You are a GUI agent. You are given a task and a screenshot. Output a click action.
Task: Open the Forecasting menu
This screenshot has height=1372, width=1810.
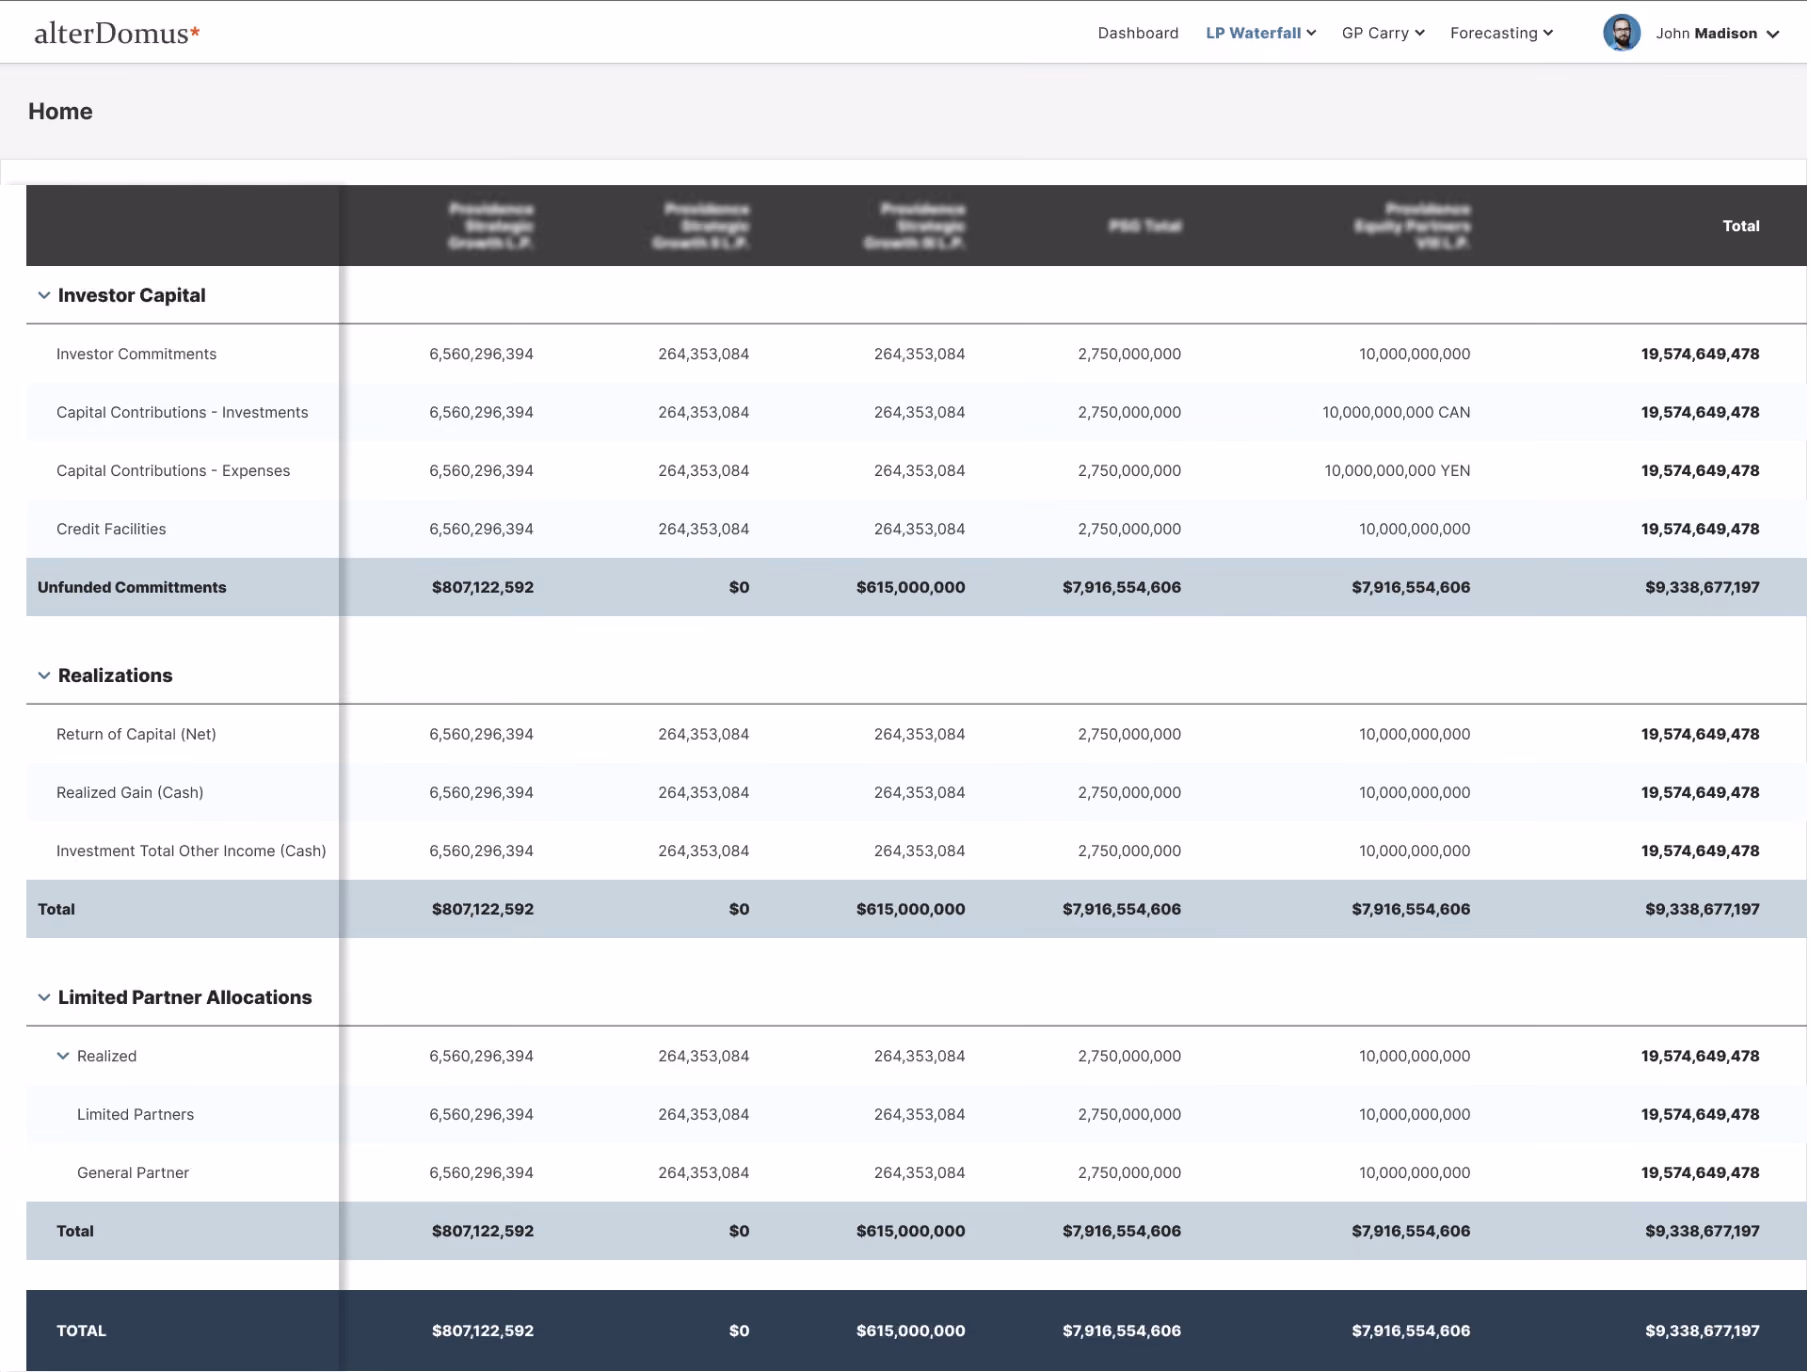click(1503, 33)
